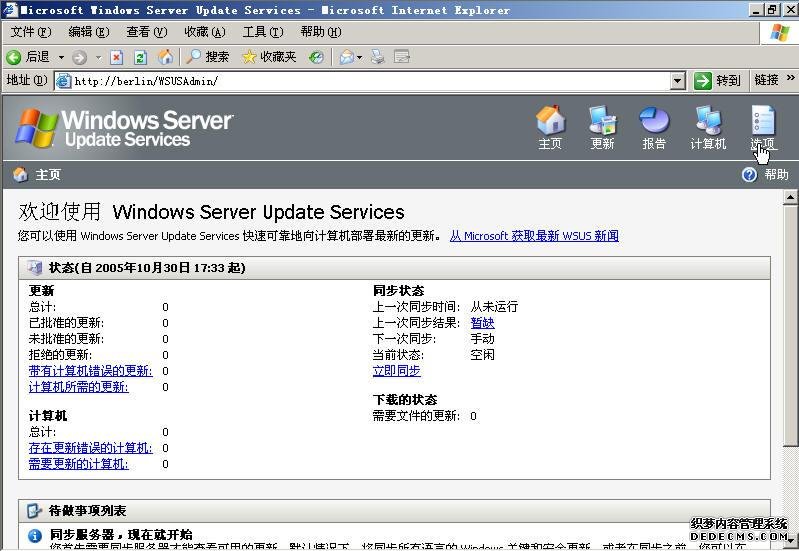Click link 需要更新的计算机
The width and height of the screenshot is (799, 551).
pos(78,464)
